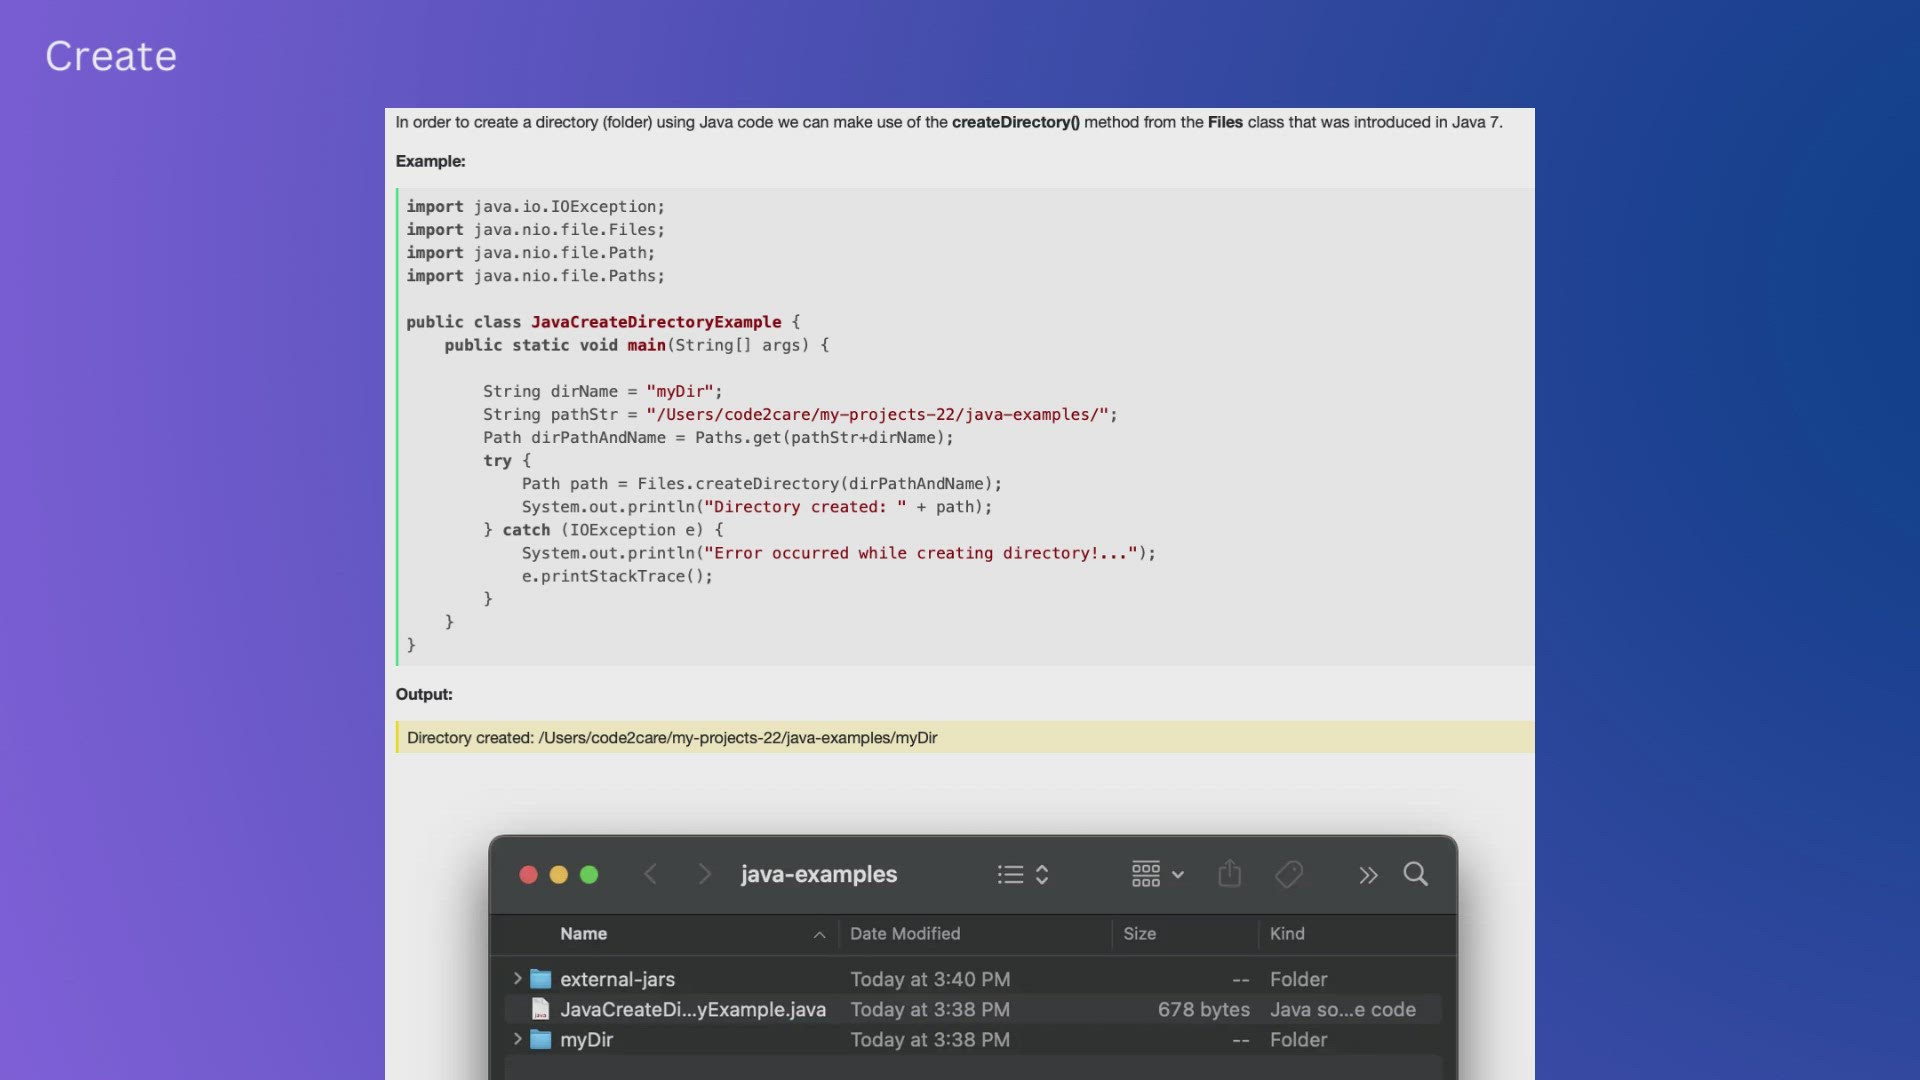Click the "Error occurred while creating directory" string
Image resolution: width=1920 pixels, height=1080 pixels.
pos(921,553)
